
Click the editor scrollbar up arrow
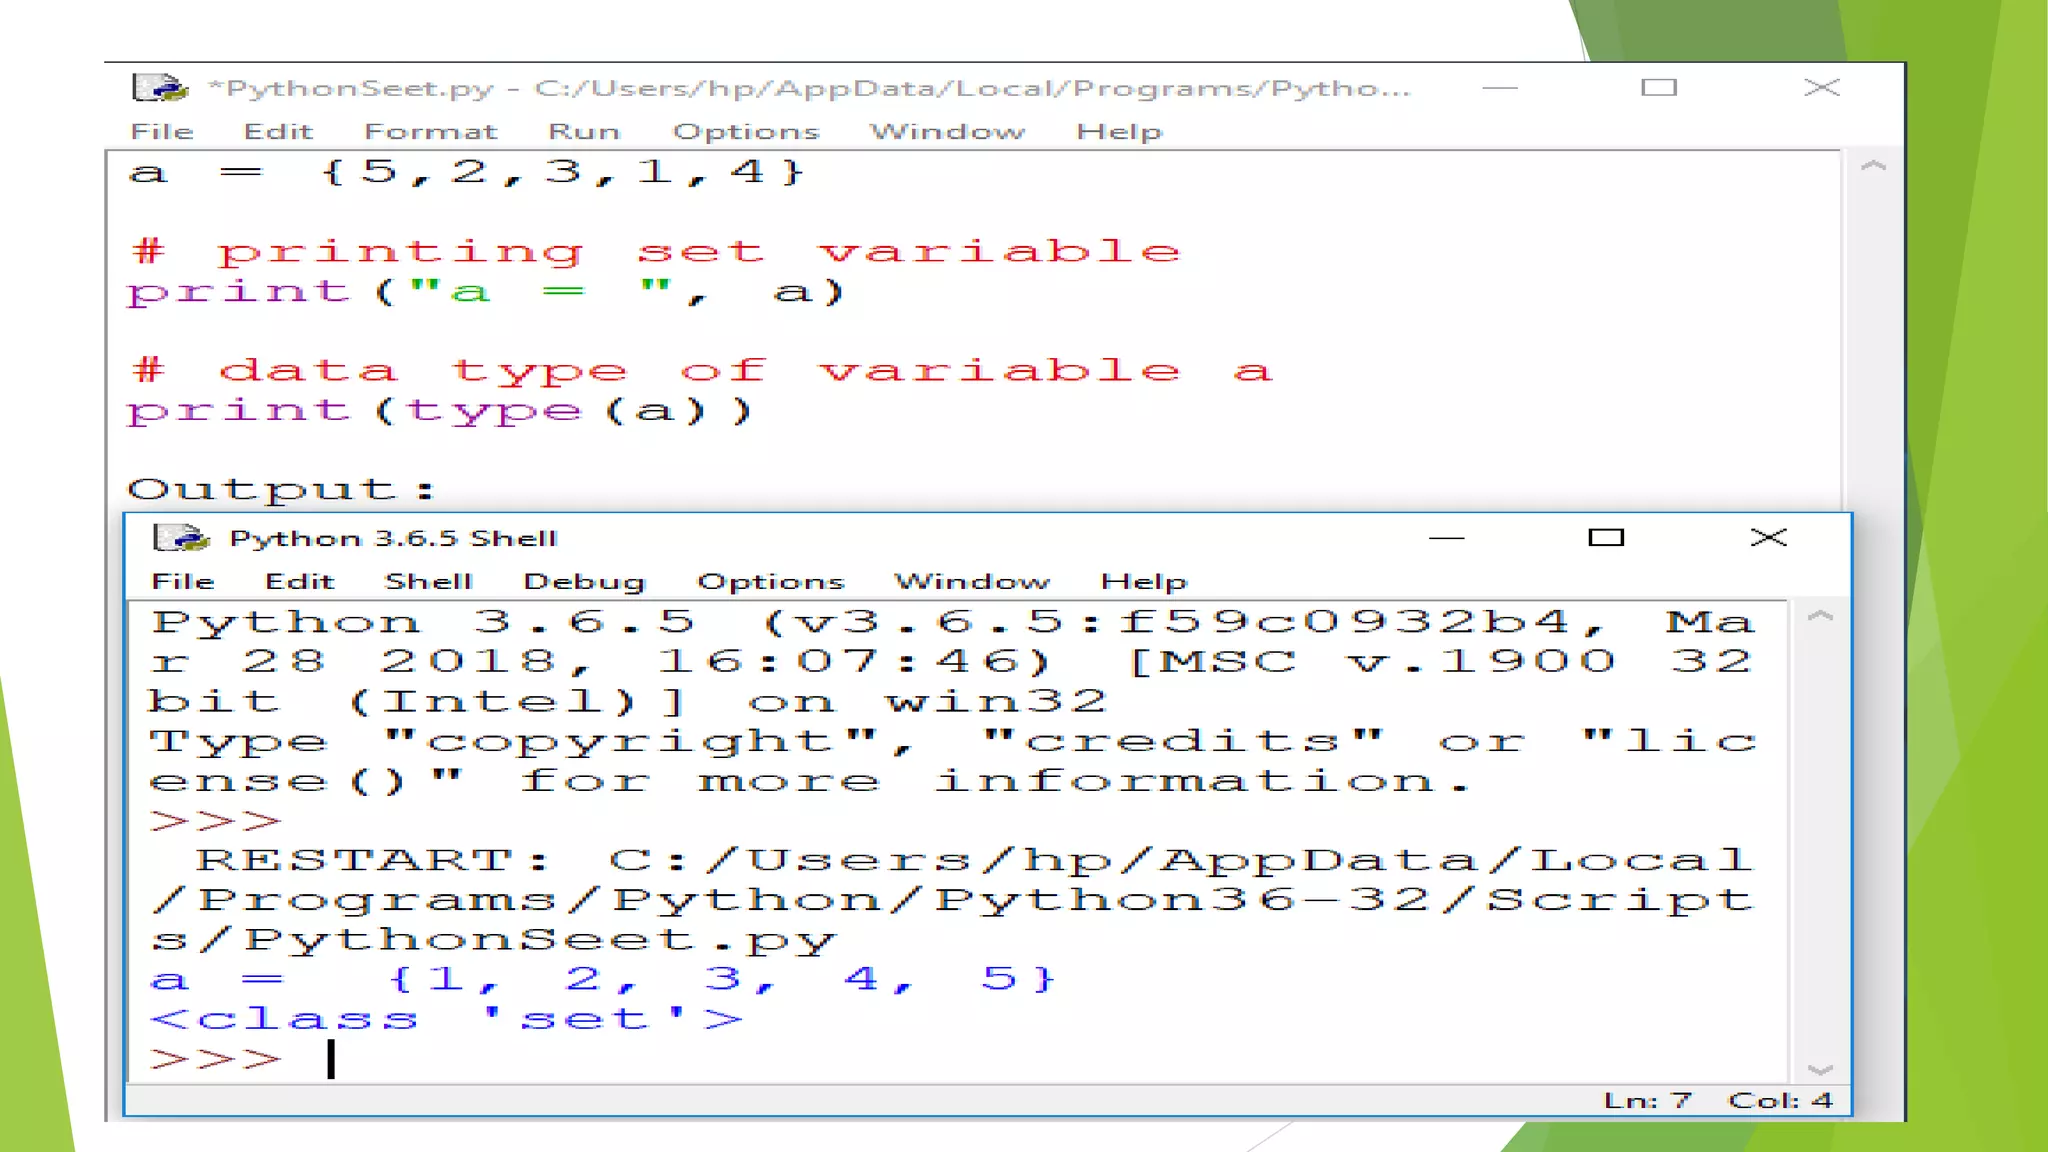click(1873, 167)
